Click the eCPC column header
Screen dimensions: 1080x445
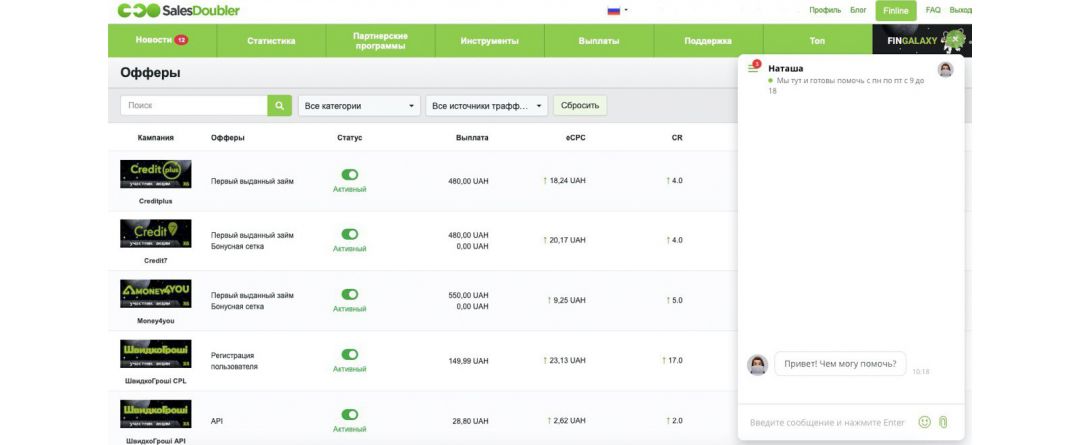574,138
